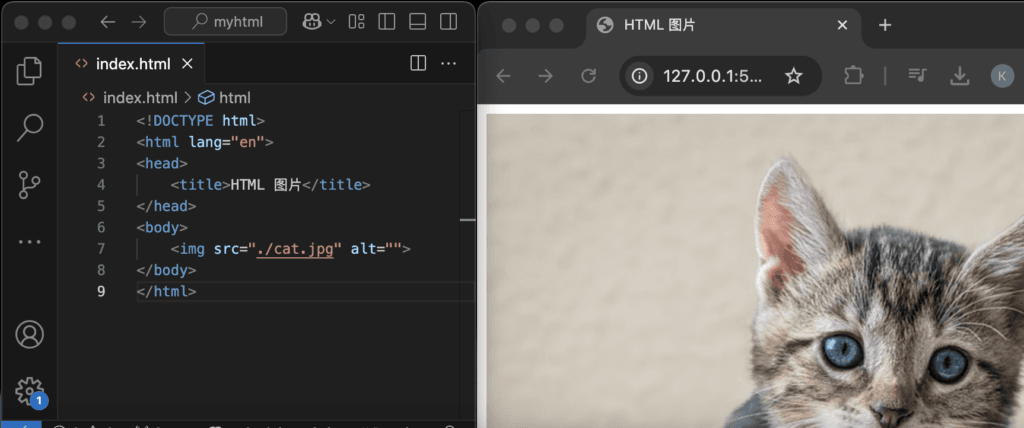Click the cat image in the browser page
The width and height of the screenshot is (1024, 428).
click(x=756, y=271)
